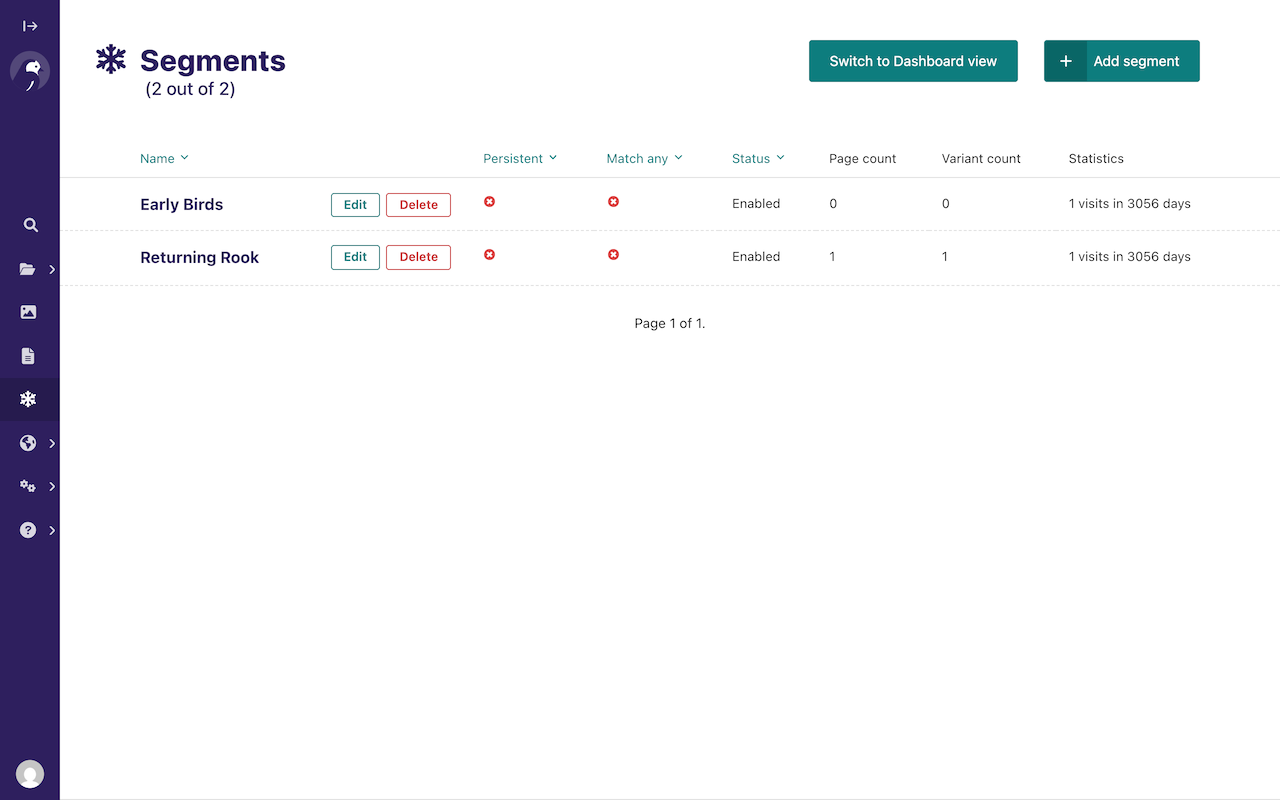1280x800 pixels.
Task: Click Early Birds statistics visits text
Action: (x=1130, y=203)
